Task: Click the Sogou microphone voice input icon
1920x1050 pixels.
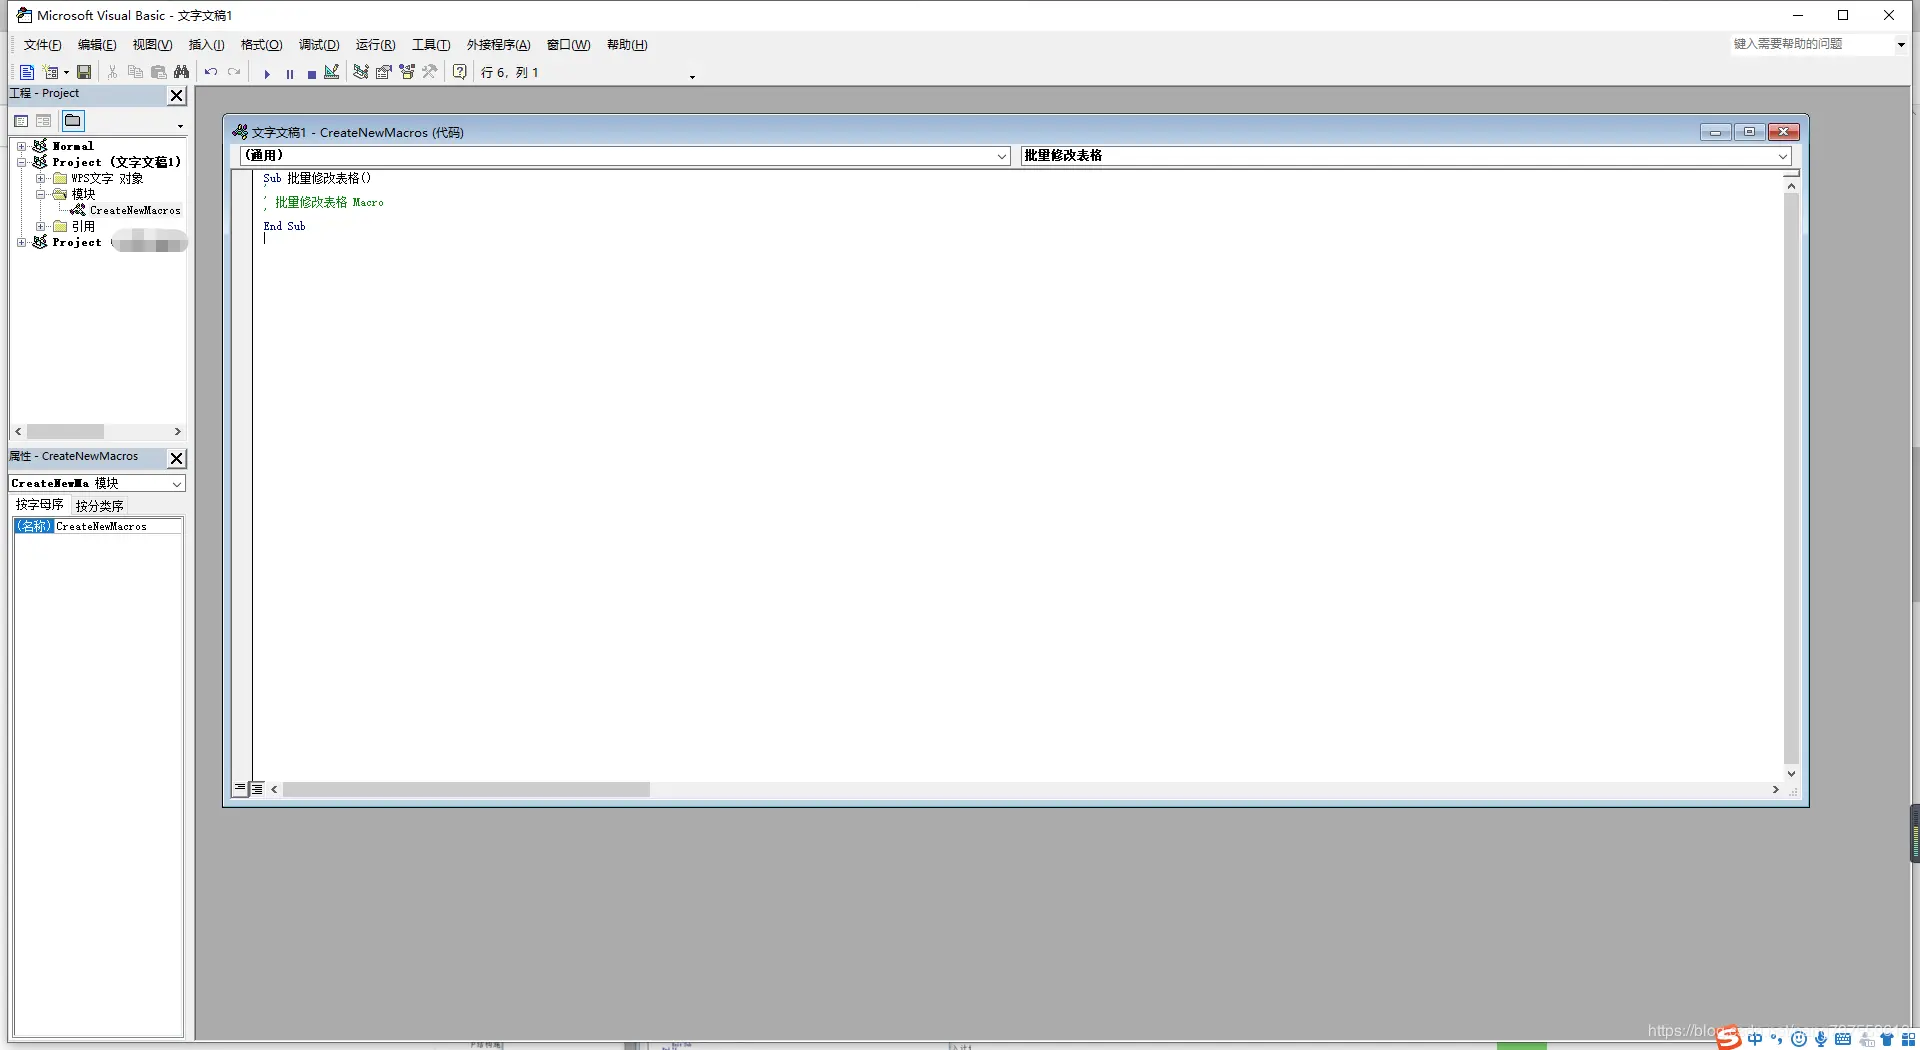Action: coord(1821,1039)
